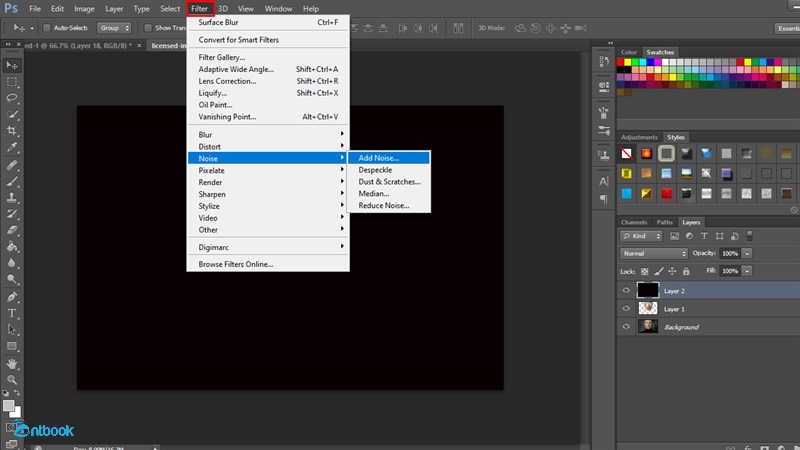Open the layer filter Kind dropdown

click(641, 236)
